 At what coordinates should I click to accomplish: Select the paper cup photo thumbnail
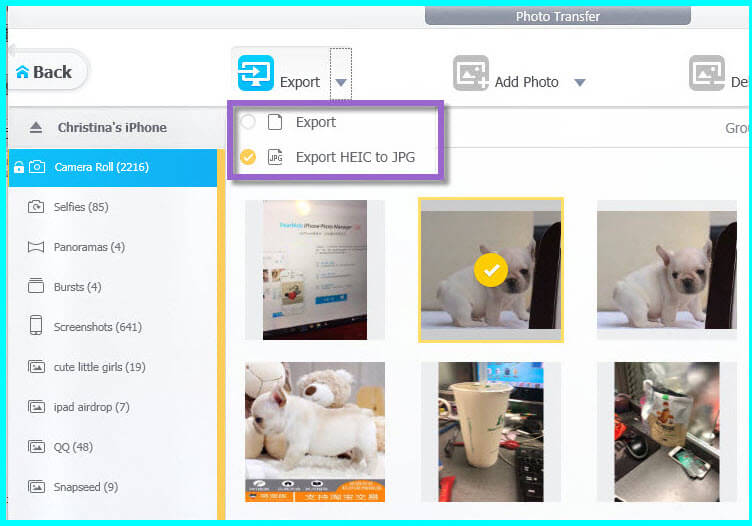pyautogui.click(x=491, y=432)
